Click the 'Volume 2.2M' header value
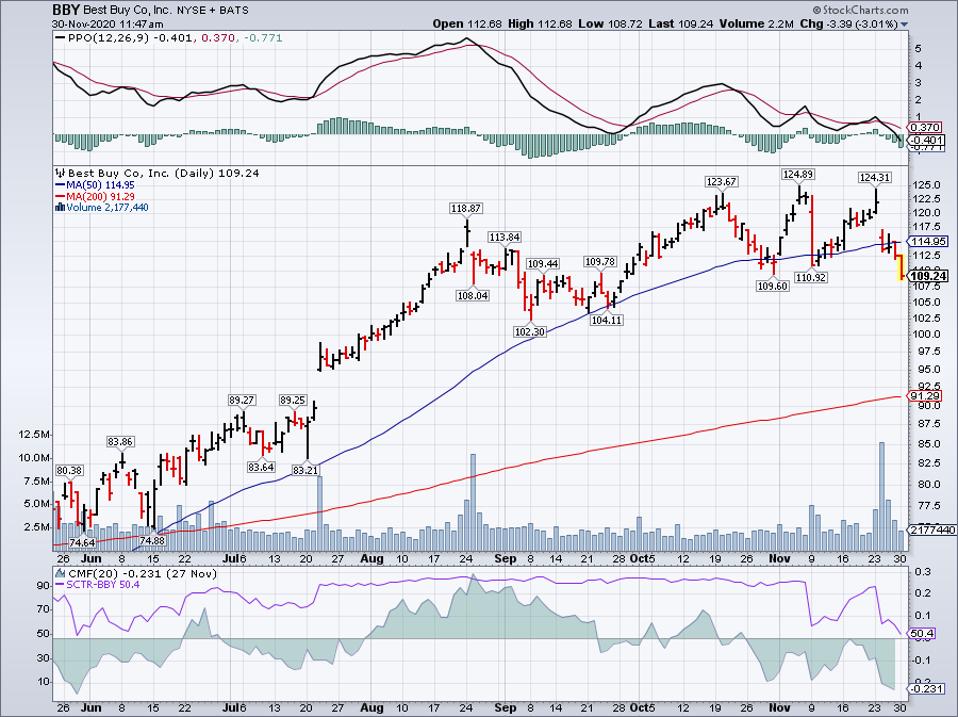958x717 pixels. tap(756, 24)
